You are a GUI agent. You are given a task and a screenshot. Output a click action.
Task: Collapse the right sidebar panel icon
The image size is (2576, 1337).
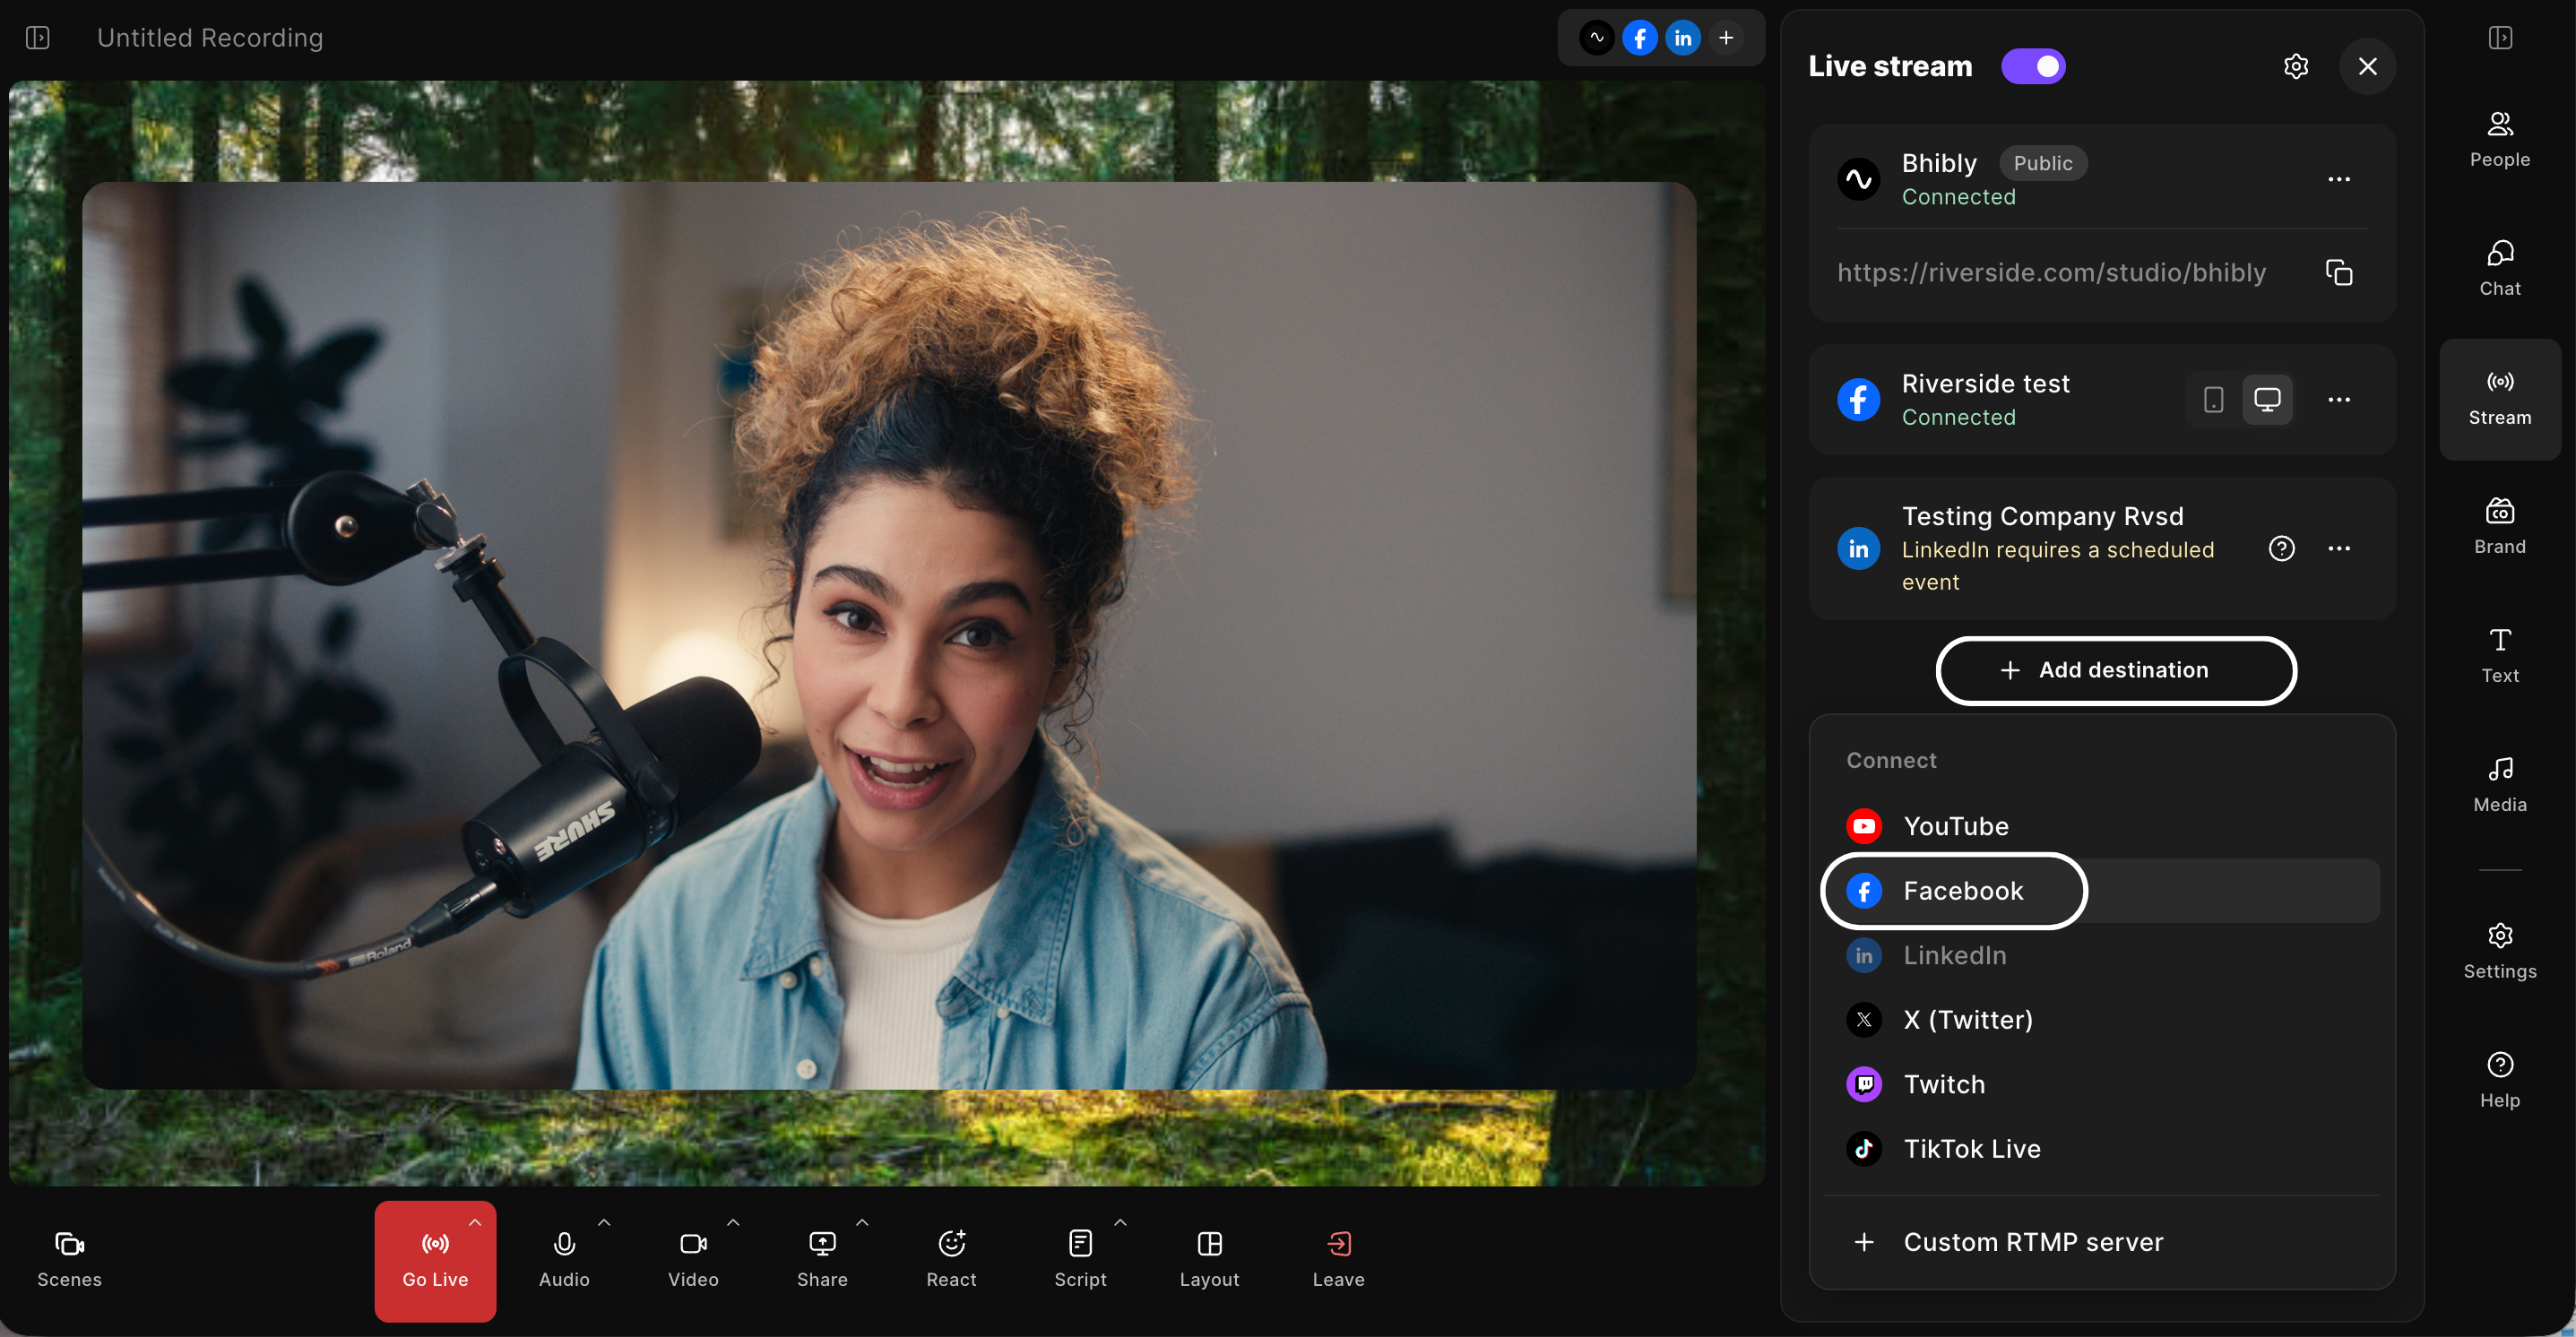(x=2499, y=38)
